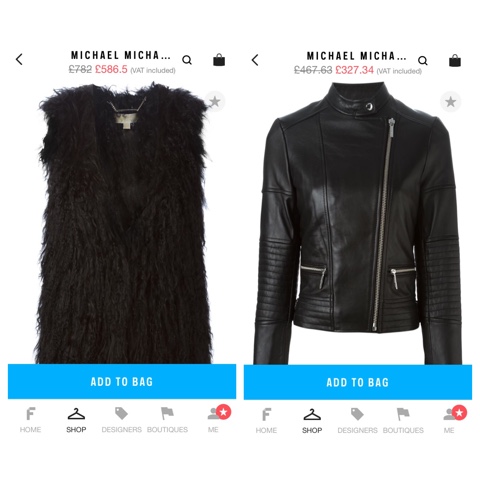
Task: Favorite the black fur vest with star
Action: tap(215, 101)
